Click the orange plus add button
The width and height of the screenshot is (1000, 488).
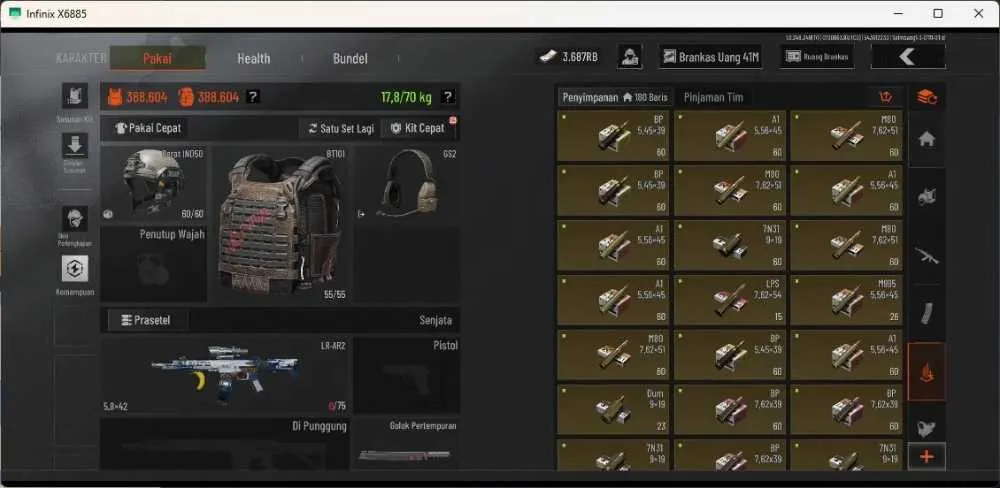(x=927, y=457)
